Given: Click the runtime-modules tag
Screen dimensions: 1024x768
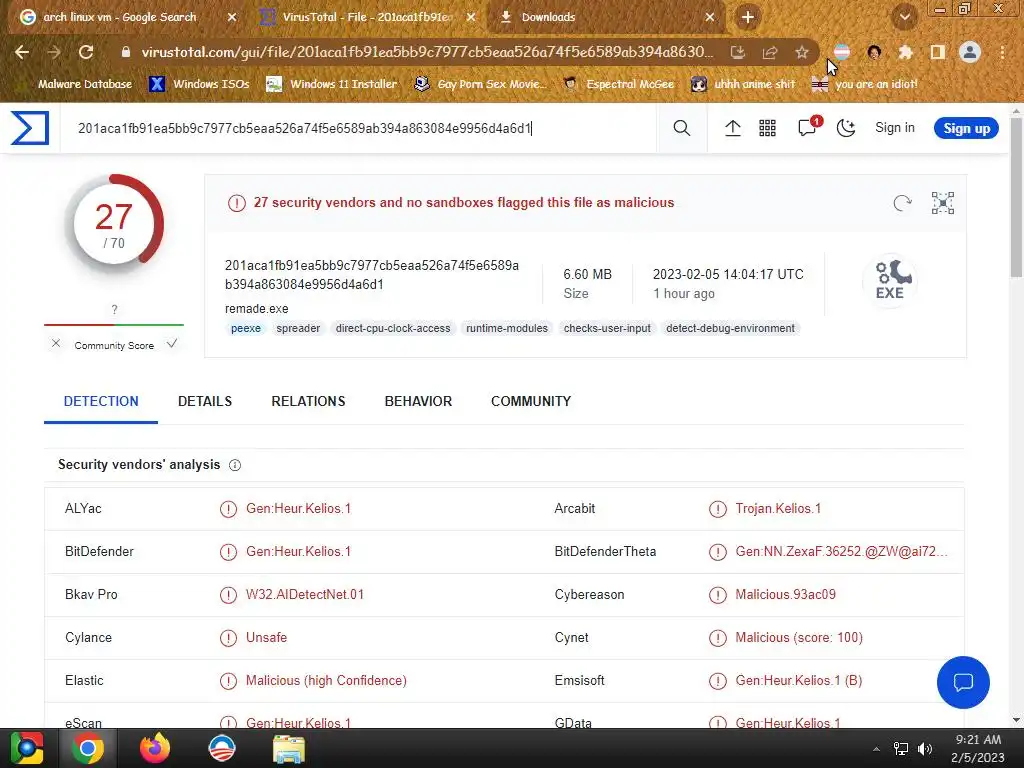Looking at the screenshot, I should 507,328.
